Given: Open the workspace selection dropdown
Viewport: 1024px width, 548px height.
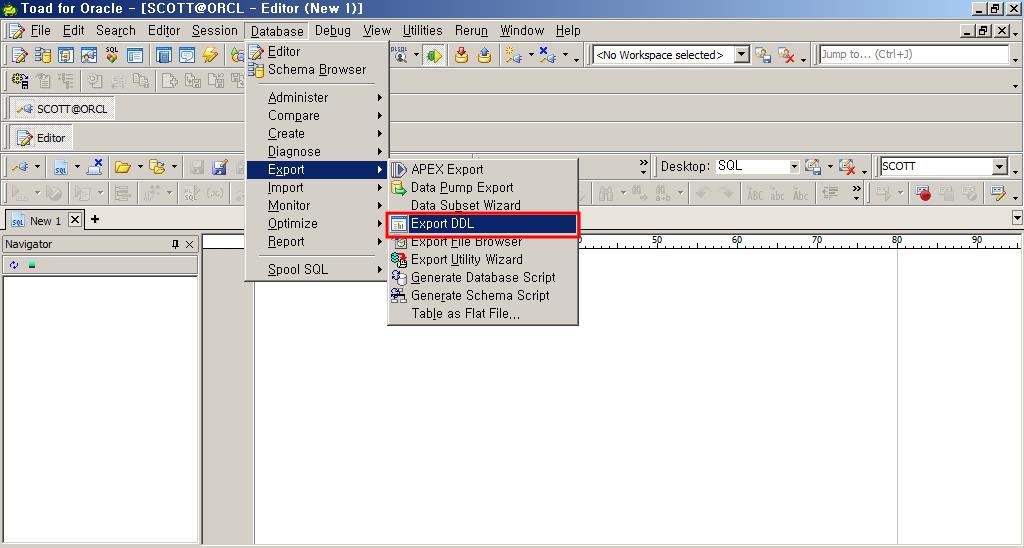Looking at the screenshot, I should click(x=741, y=55).
